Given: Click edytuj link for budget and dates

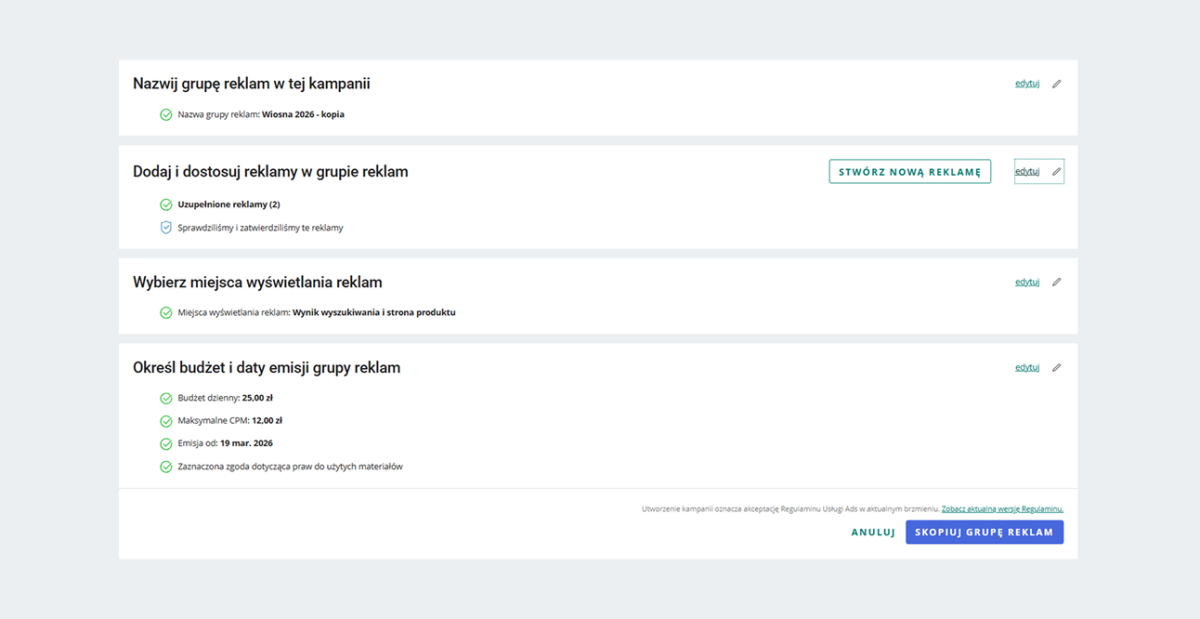Looking at the screenshot, I should click(x=1027, y=368).
